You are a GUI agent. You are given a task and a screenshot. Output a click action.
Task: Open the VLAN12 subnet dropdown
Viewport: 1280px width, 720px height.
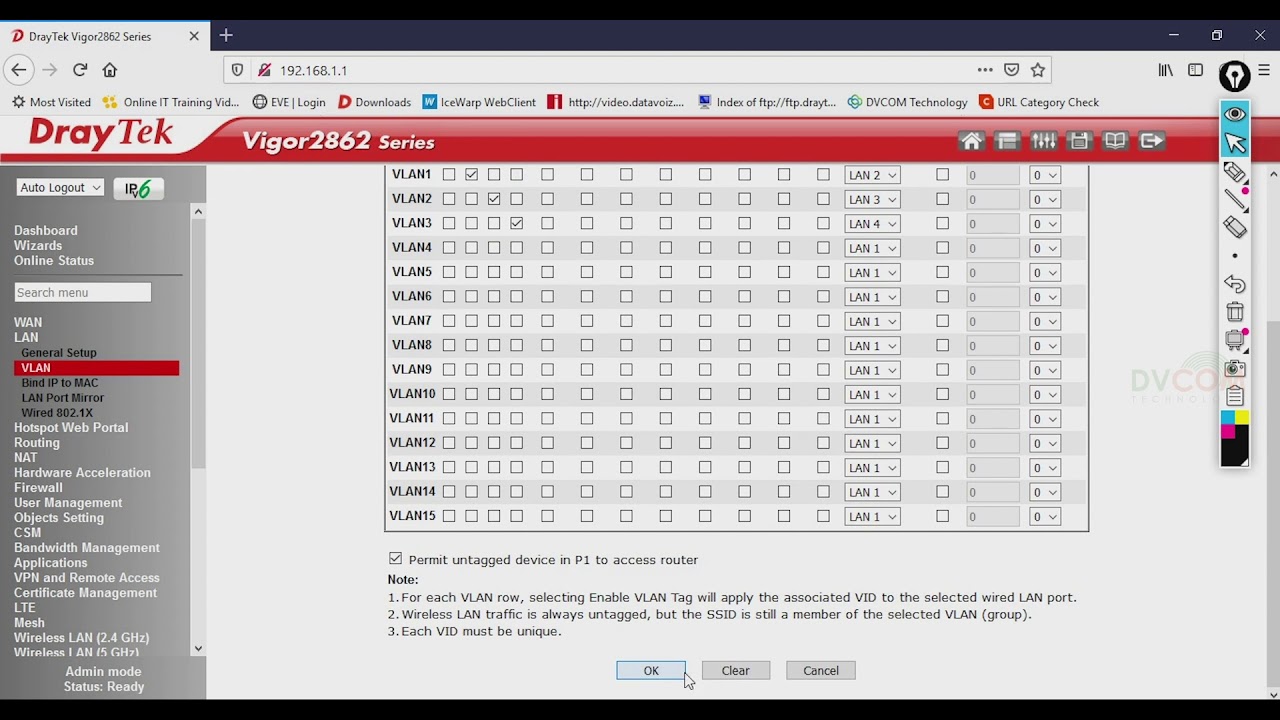tap(872, 443)
